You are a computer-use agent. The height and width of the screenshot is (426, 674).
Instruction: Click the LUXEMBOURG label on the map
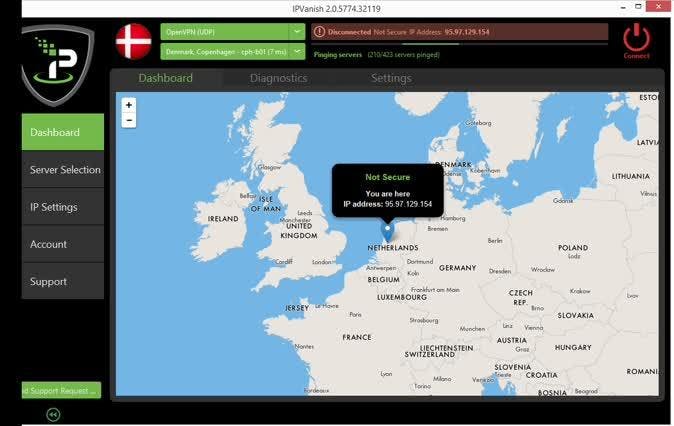pos(402,297)
